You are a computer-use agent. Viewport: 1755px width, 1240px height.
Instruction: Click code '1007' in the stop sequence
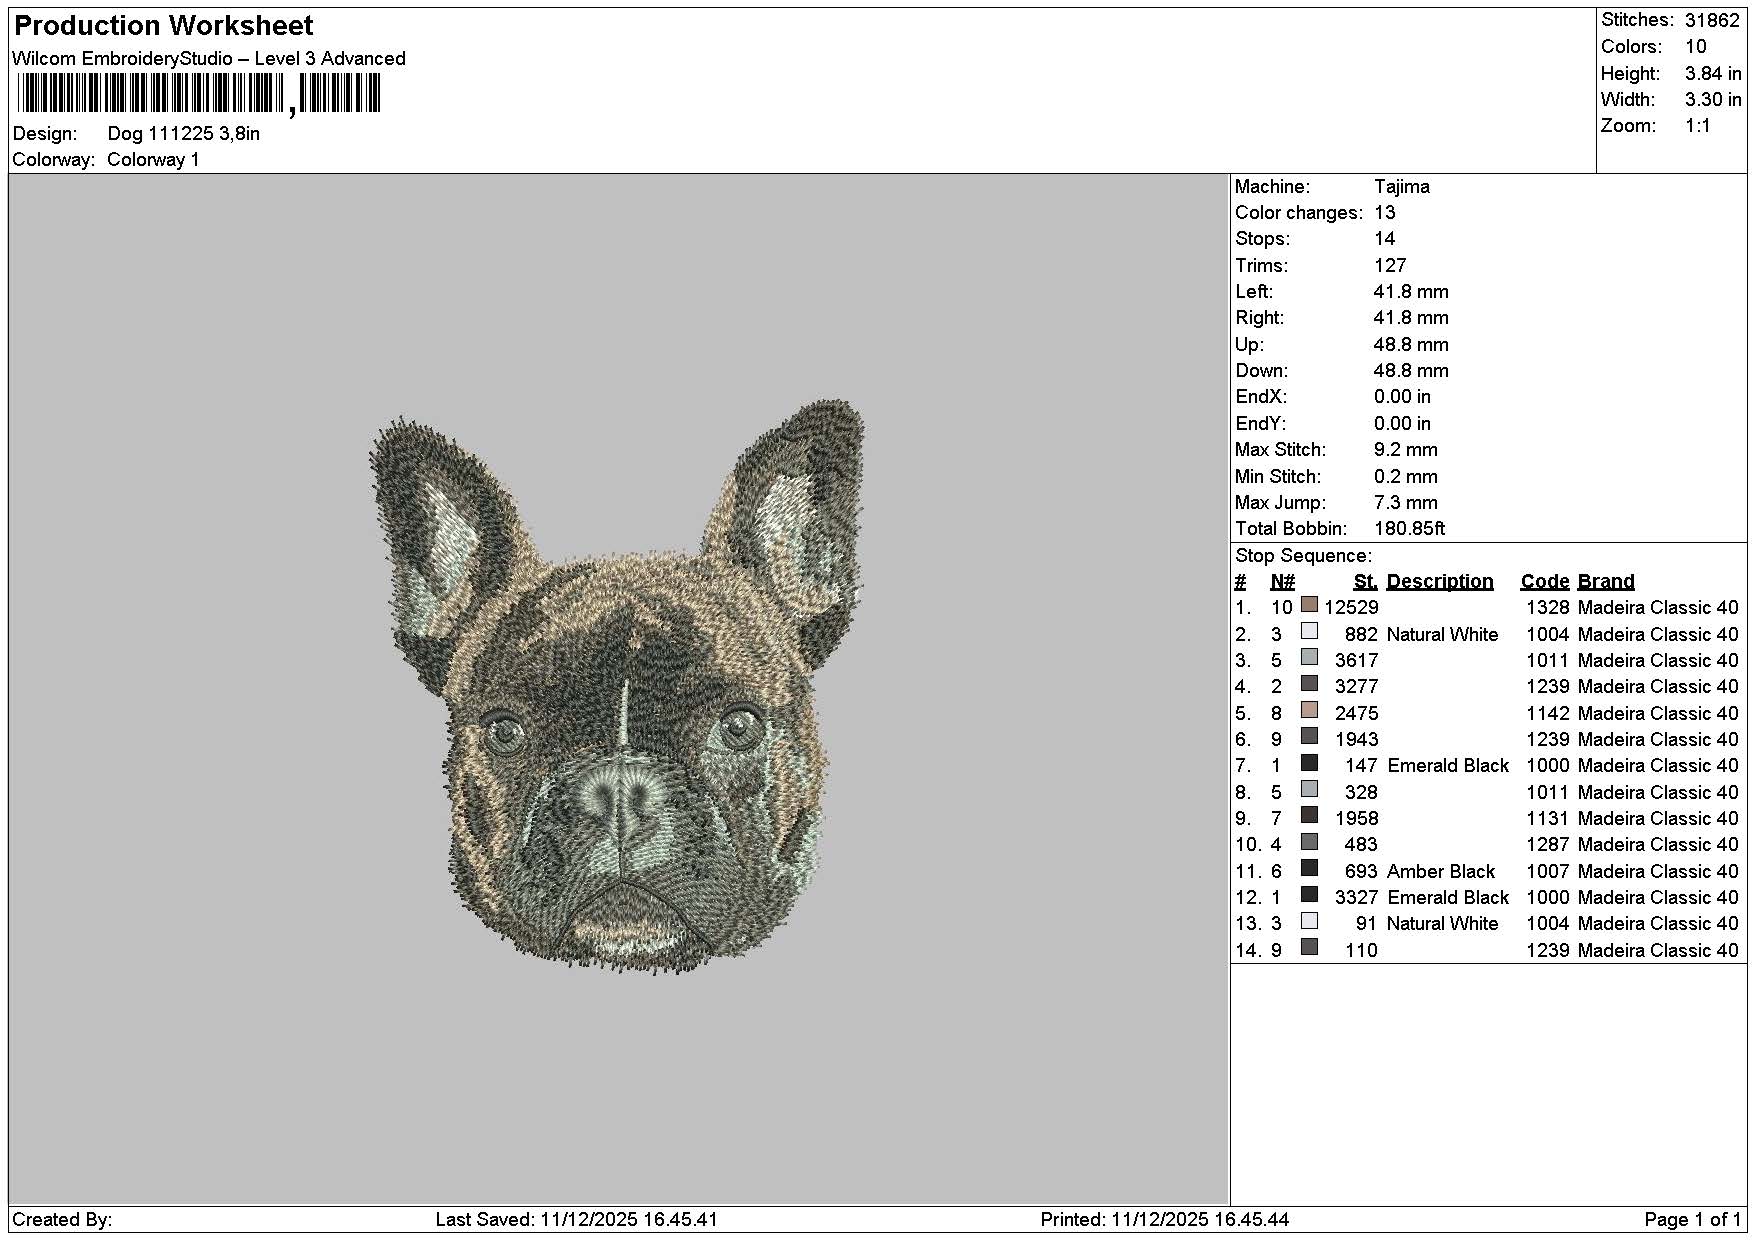pos(1548,872)
